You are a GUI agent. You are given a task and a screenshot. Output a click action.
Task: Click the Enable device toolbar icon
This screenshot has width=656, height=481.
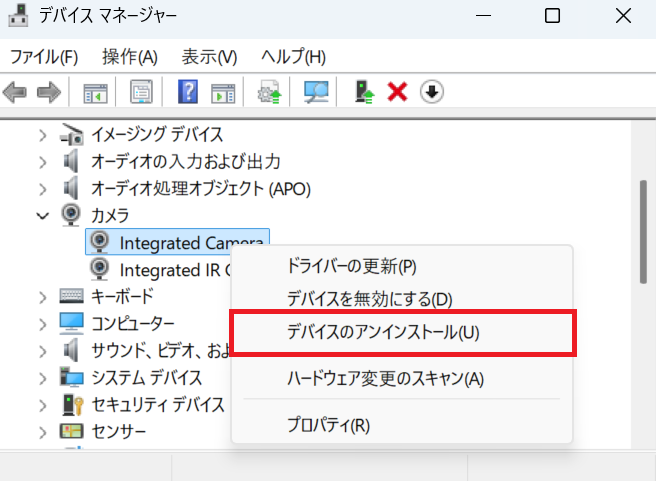364,92
